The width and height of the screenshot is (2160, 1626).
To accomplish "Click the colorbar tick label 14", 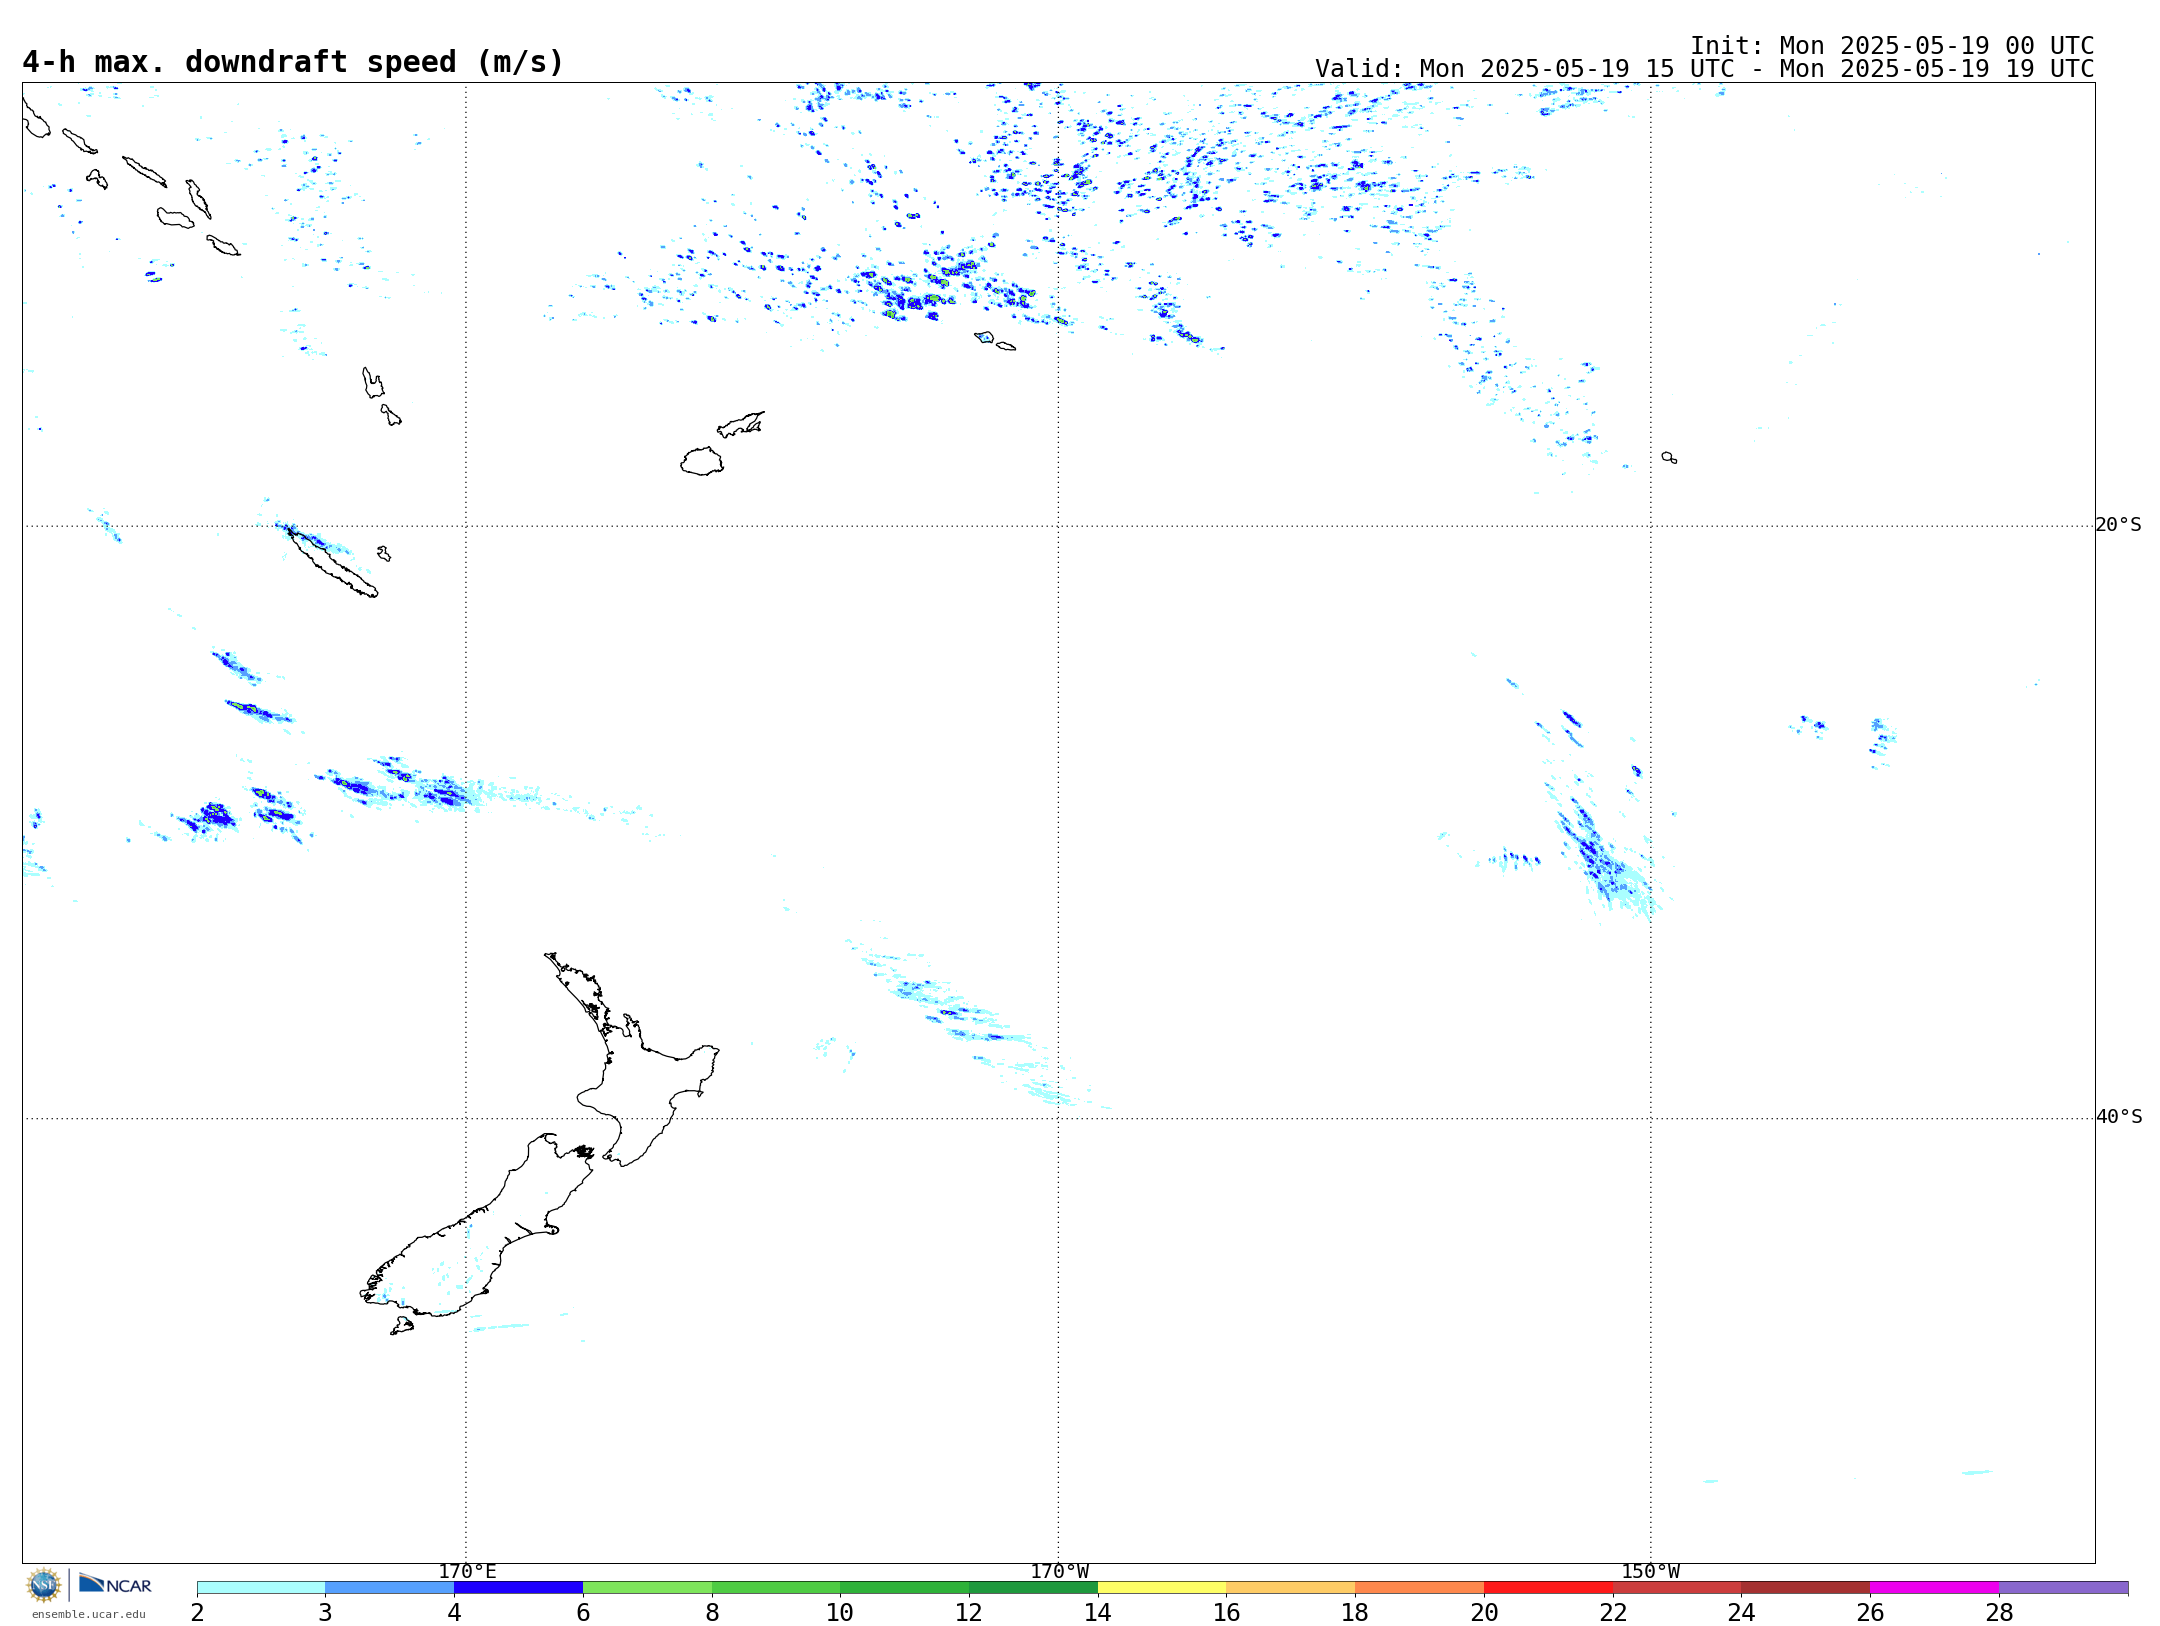I will pos(1098,1612).
